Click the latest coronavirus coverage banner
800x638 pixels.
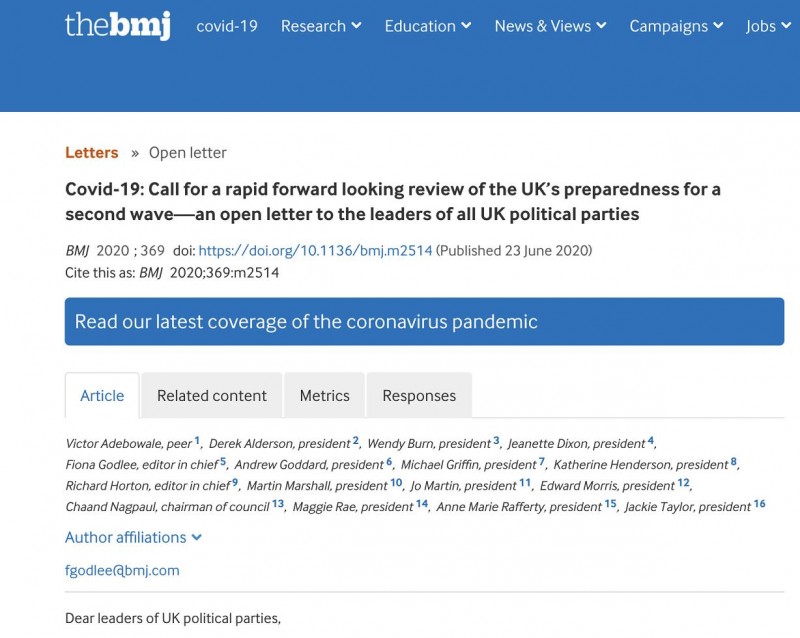click(x=424, y=322)
